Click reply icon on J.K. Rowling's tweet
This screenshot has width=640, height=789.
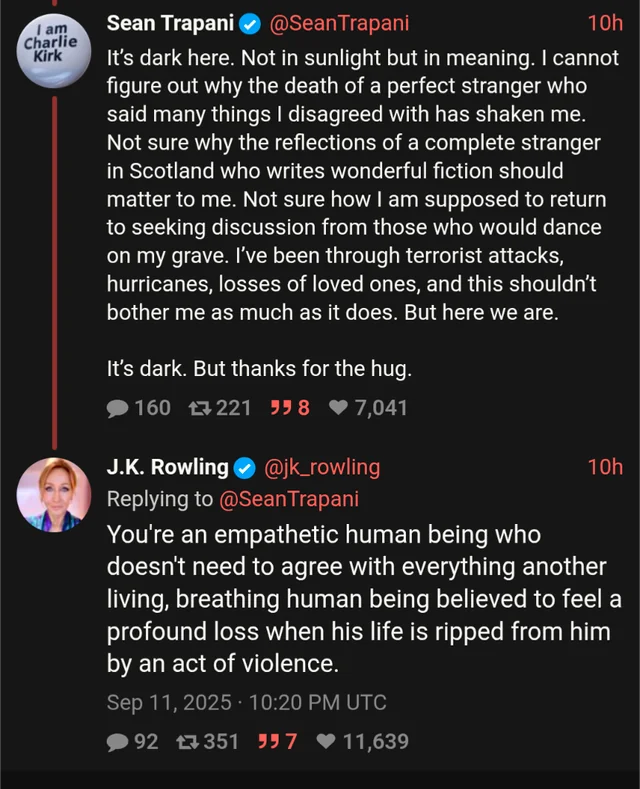(118, 742)
